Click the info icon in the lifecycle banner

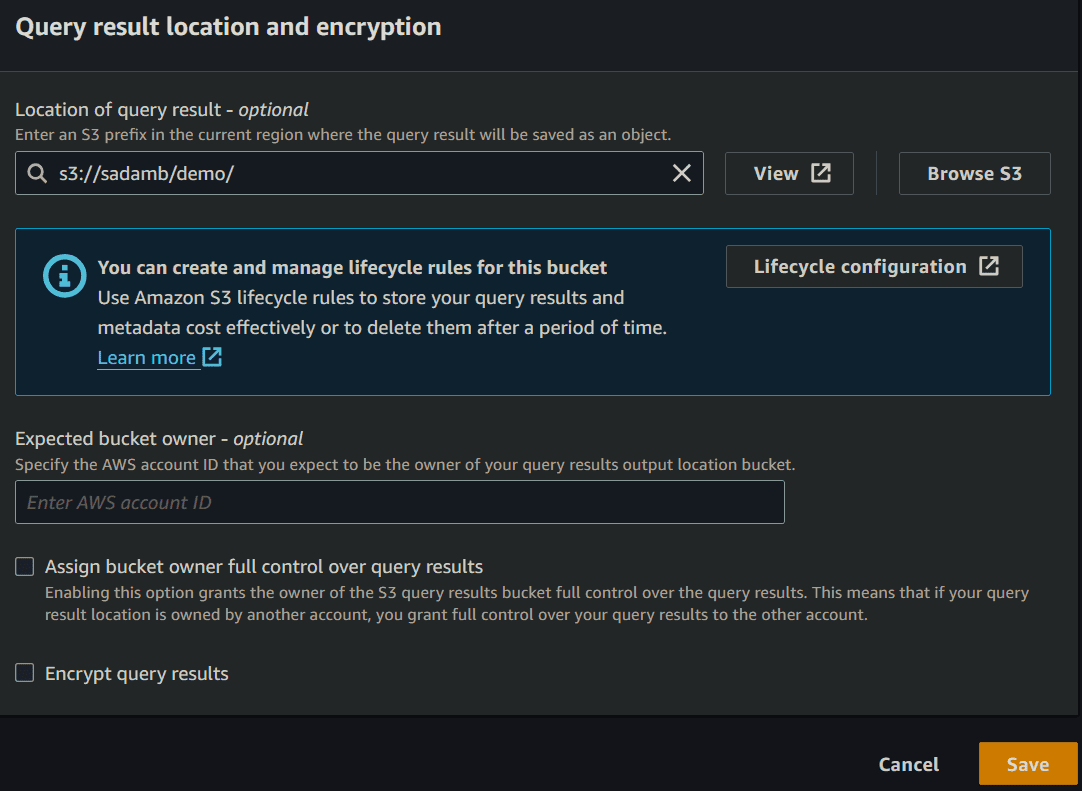(x=64, y=275)
